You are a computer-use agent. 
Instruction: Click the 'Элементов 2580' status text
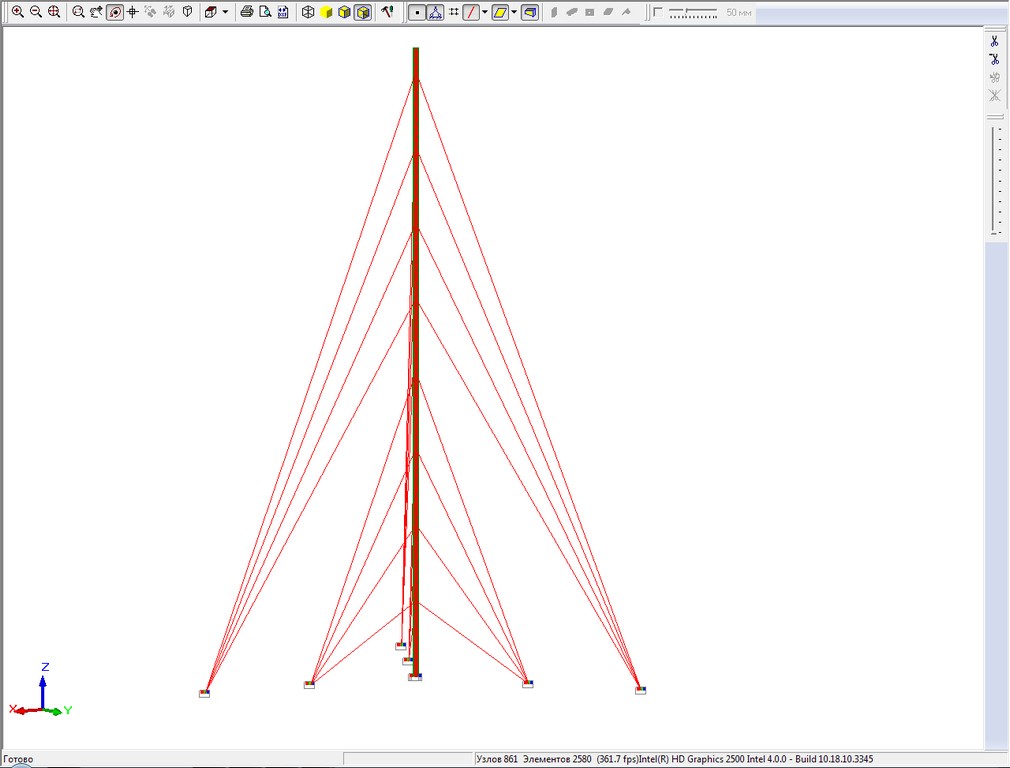(x=557, y=759)
